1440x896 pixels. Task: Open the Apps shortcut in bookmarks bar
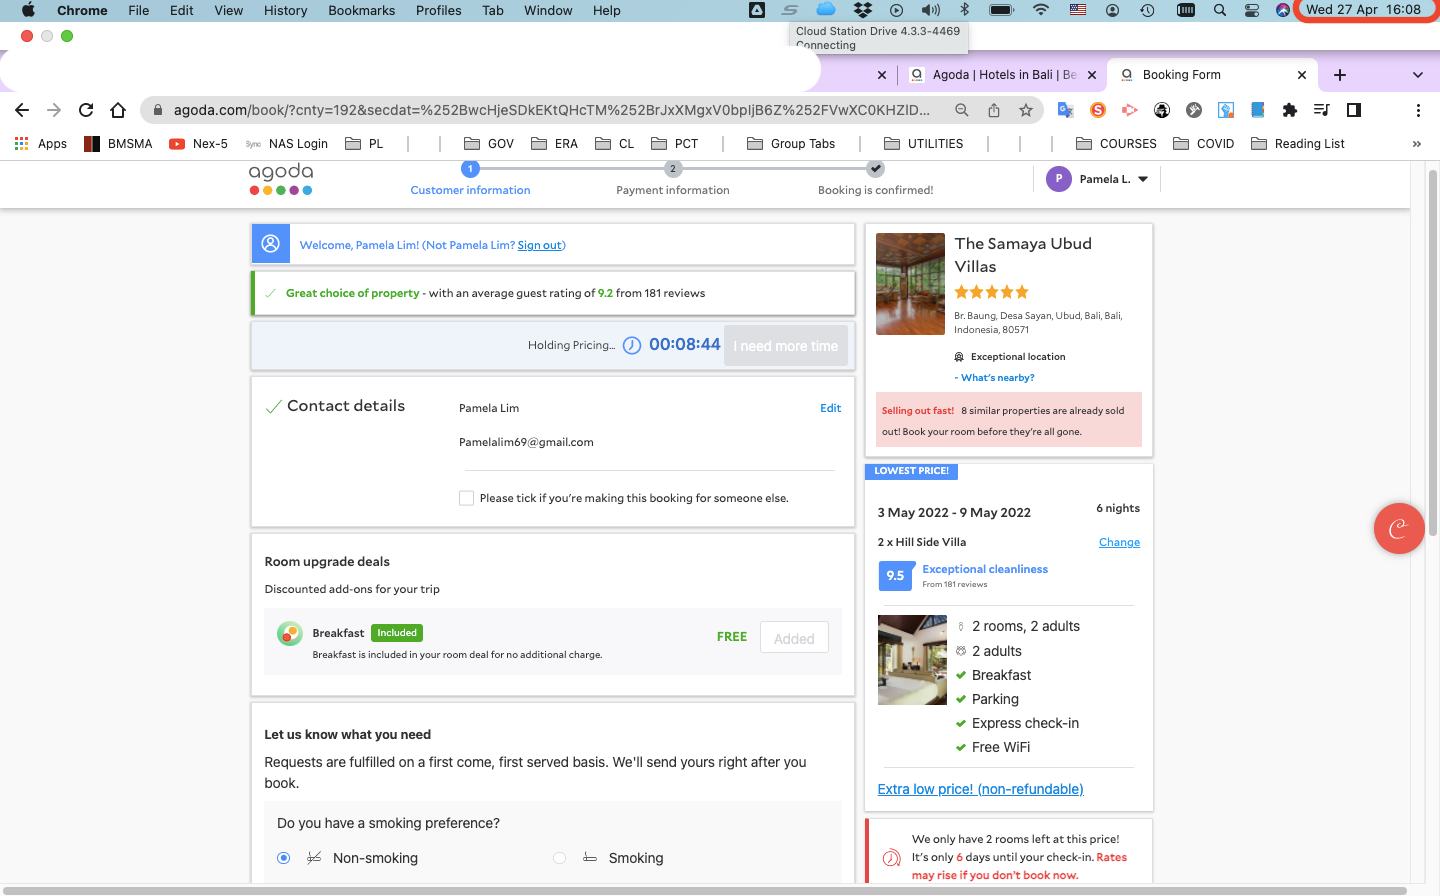(x=41, y=144)
